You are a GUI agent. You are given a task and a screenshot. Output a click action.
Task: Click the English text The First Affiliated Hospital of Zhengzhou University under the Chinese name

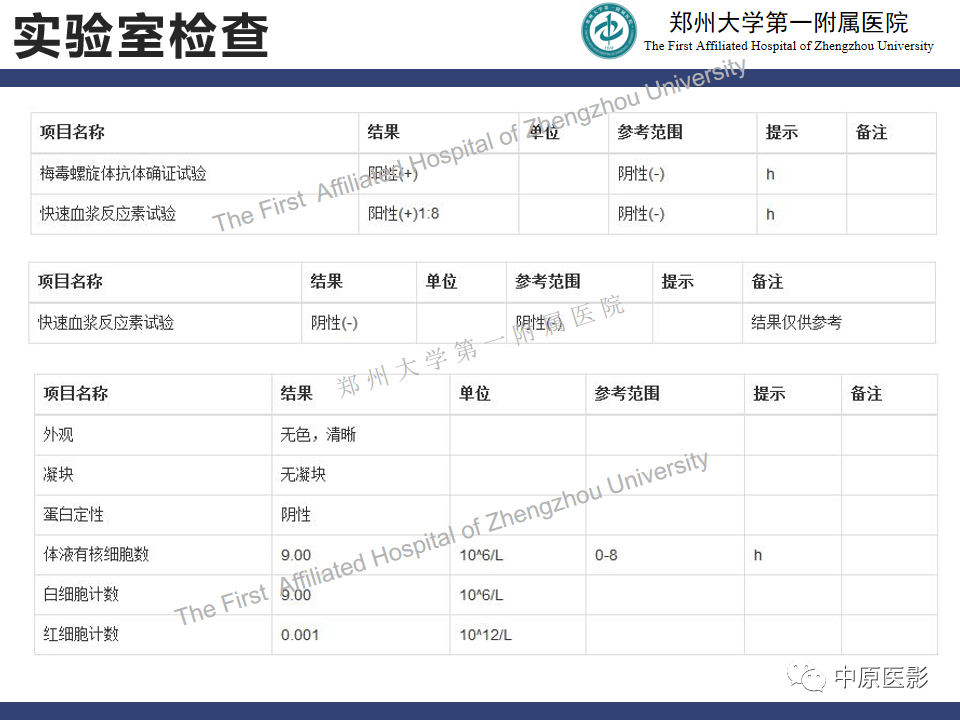[789, 46]
